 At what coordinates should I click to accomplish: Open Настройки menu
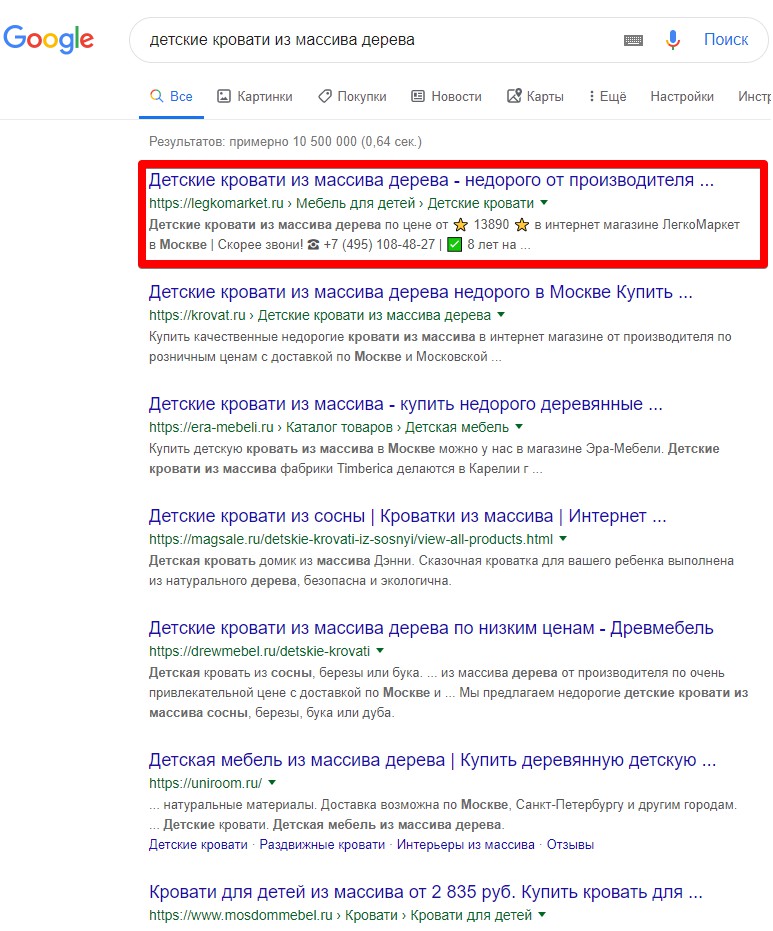(682, 96)
